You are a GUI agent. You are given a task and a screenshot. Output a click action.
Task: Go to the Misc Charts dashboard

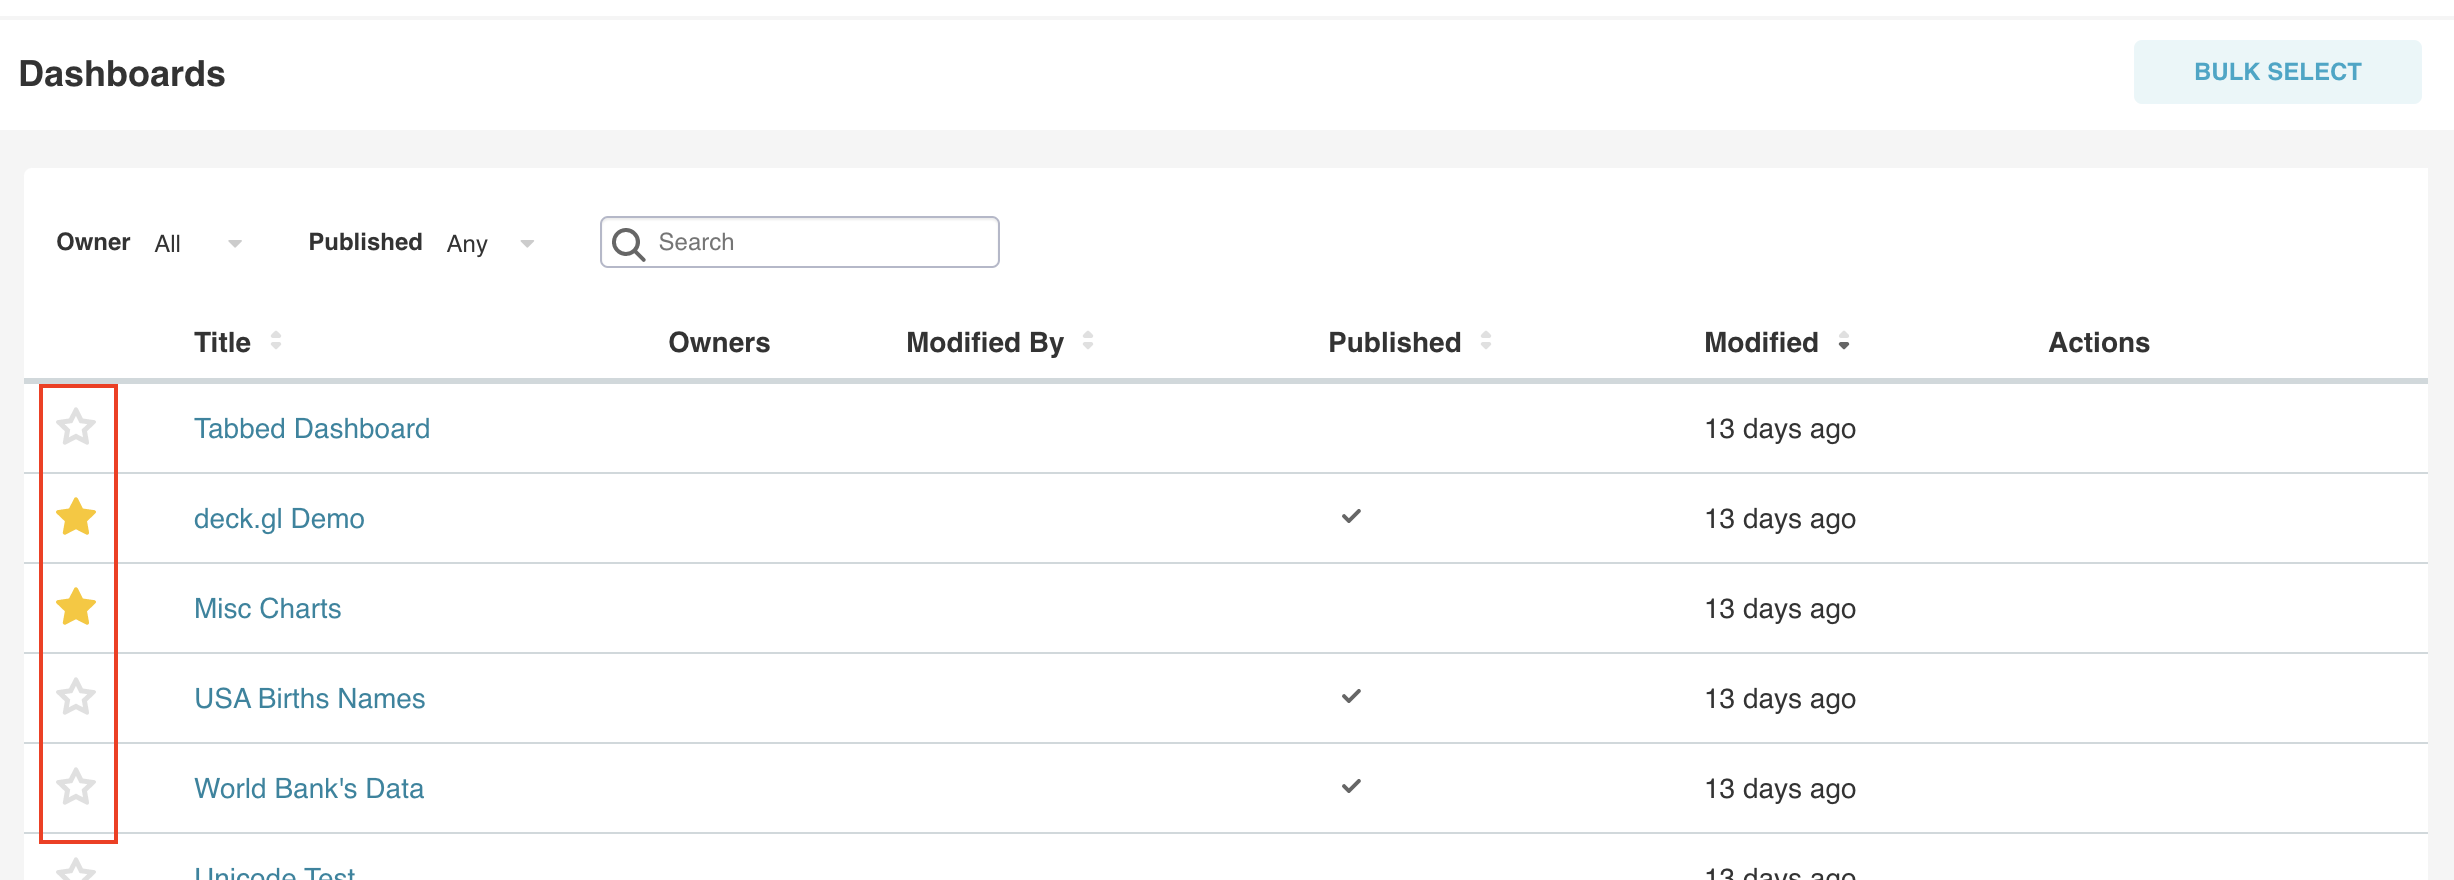tap(267, 609)
